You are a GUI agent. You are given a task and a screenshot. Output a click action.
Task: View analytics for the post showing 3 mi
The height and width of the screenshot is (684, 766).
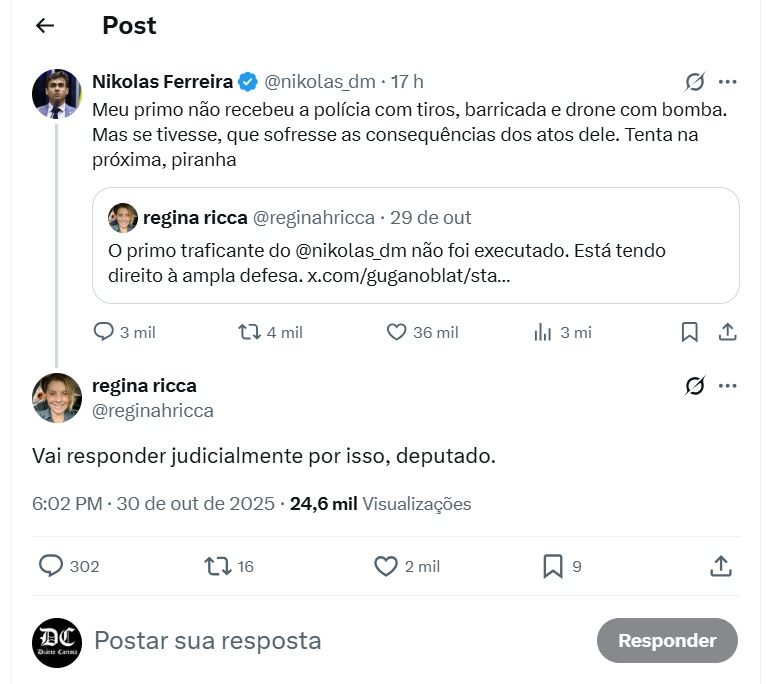click(562, 332)
